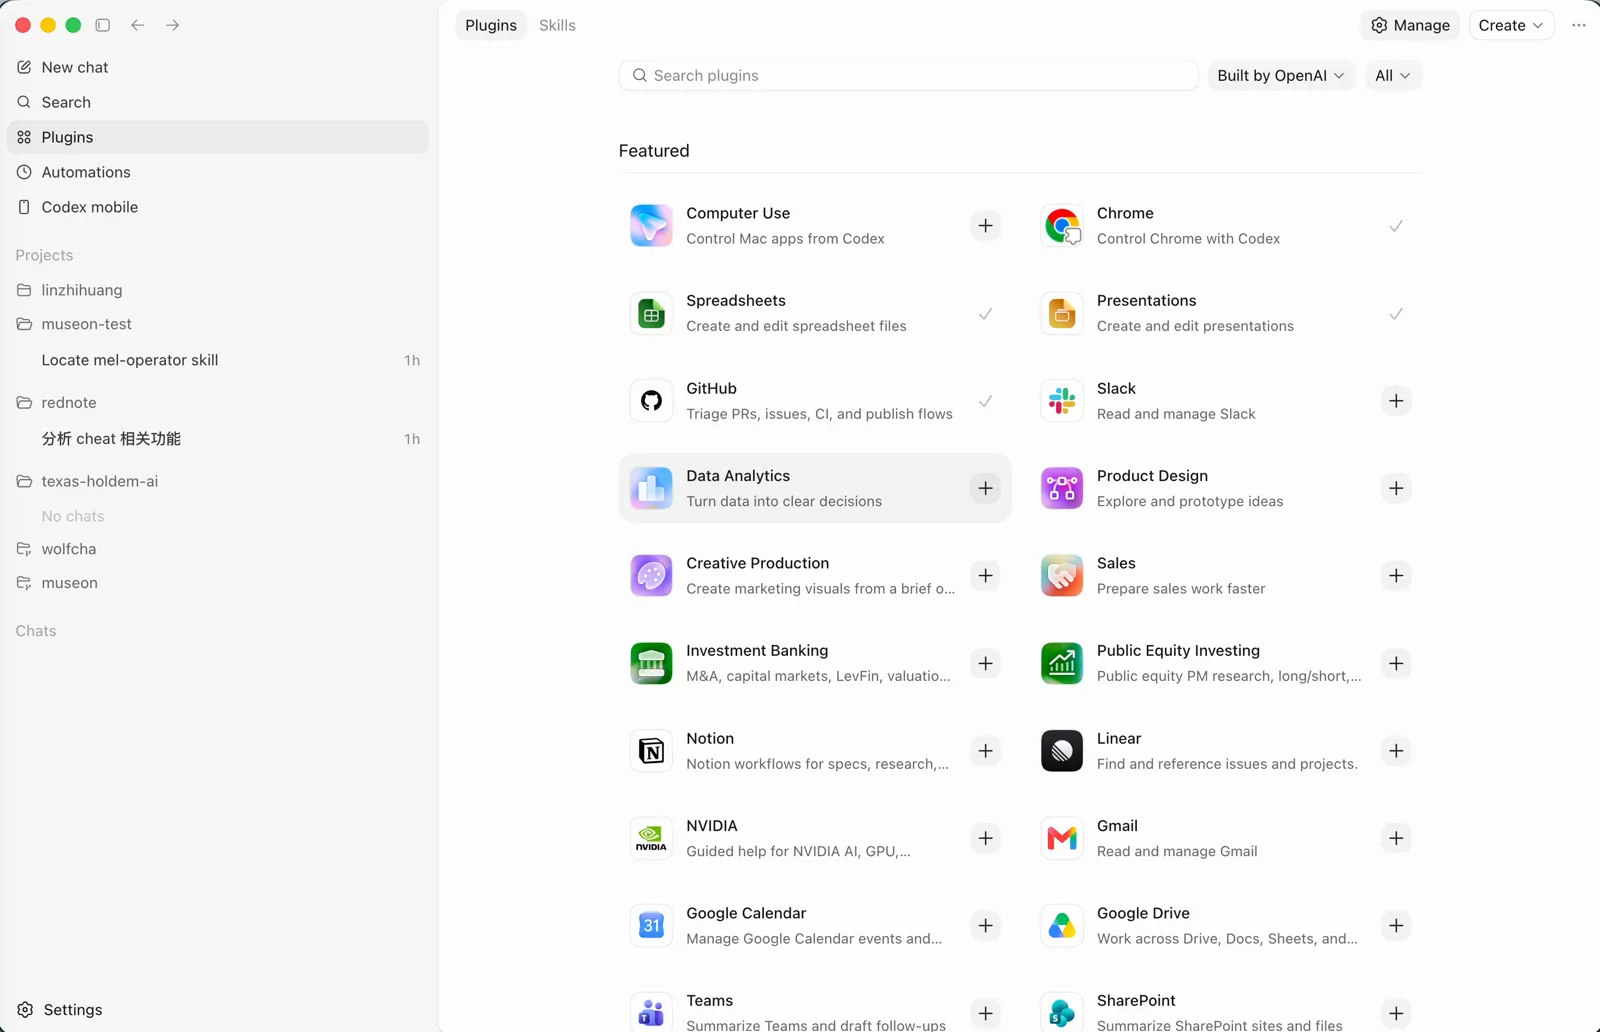Open Automations in the sidebar
Image resolution: width=1600 pixels, height=1032 pixels.
(217, 172)
